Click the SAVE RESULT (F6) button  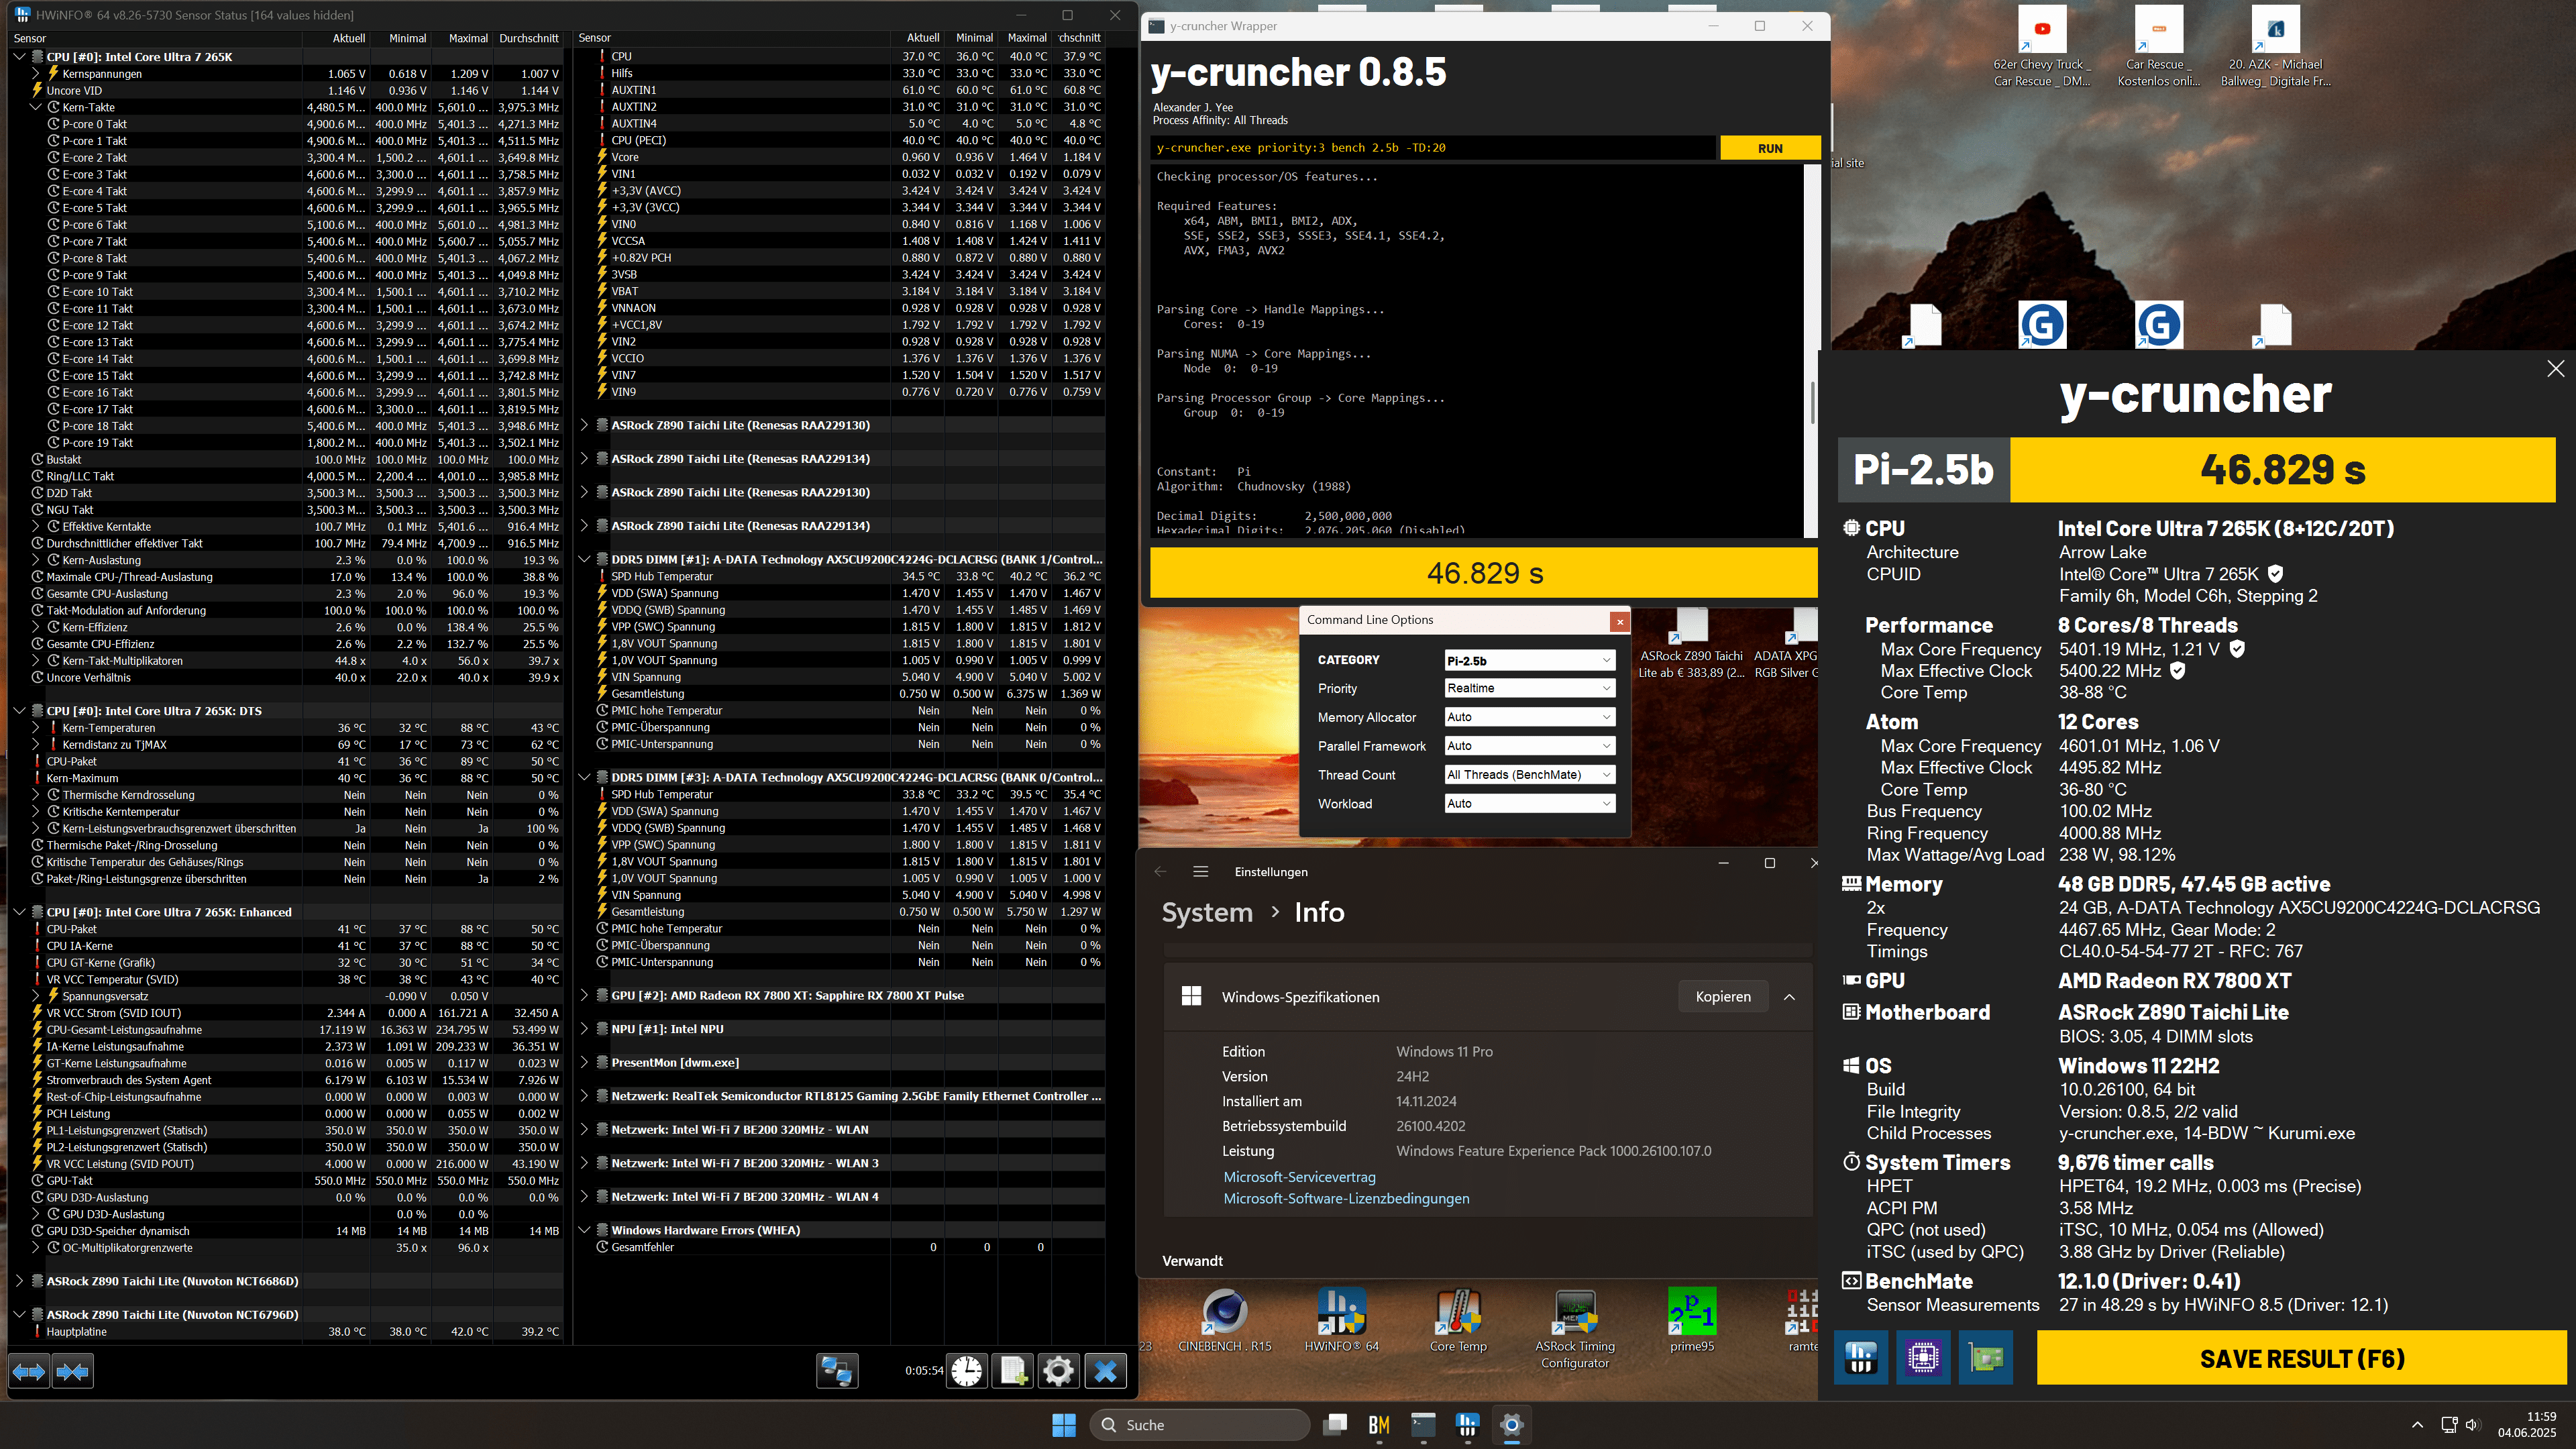coord(2301,1358)
